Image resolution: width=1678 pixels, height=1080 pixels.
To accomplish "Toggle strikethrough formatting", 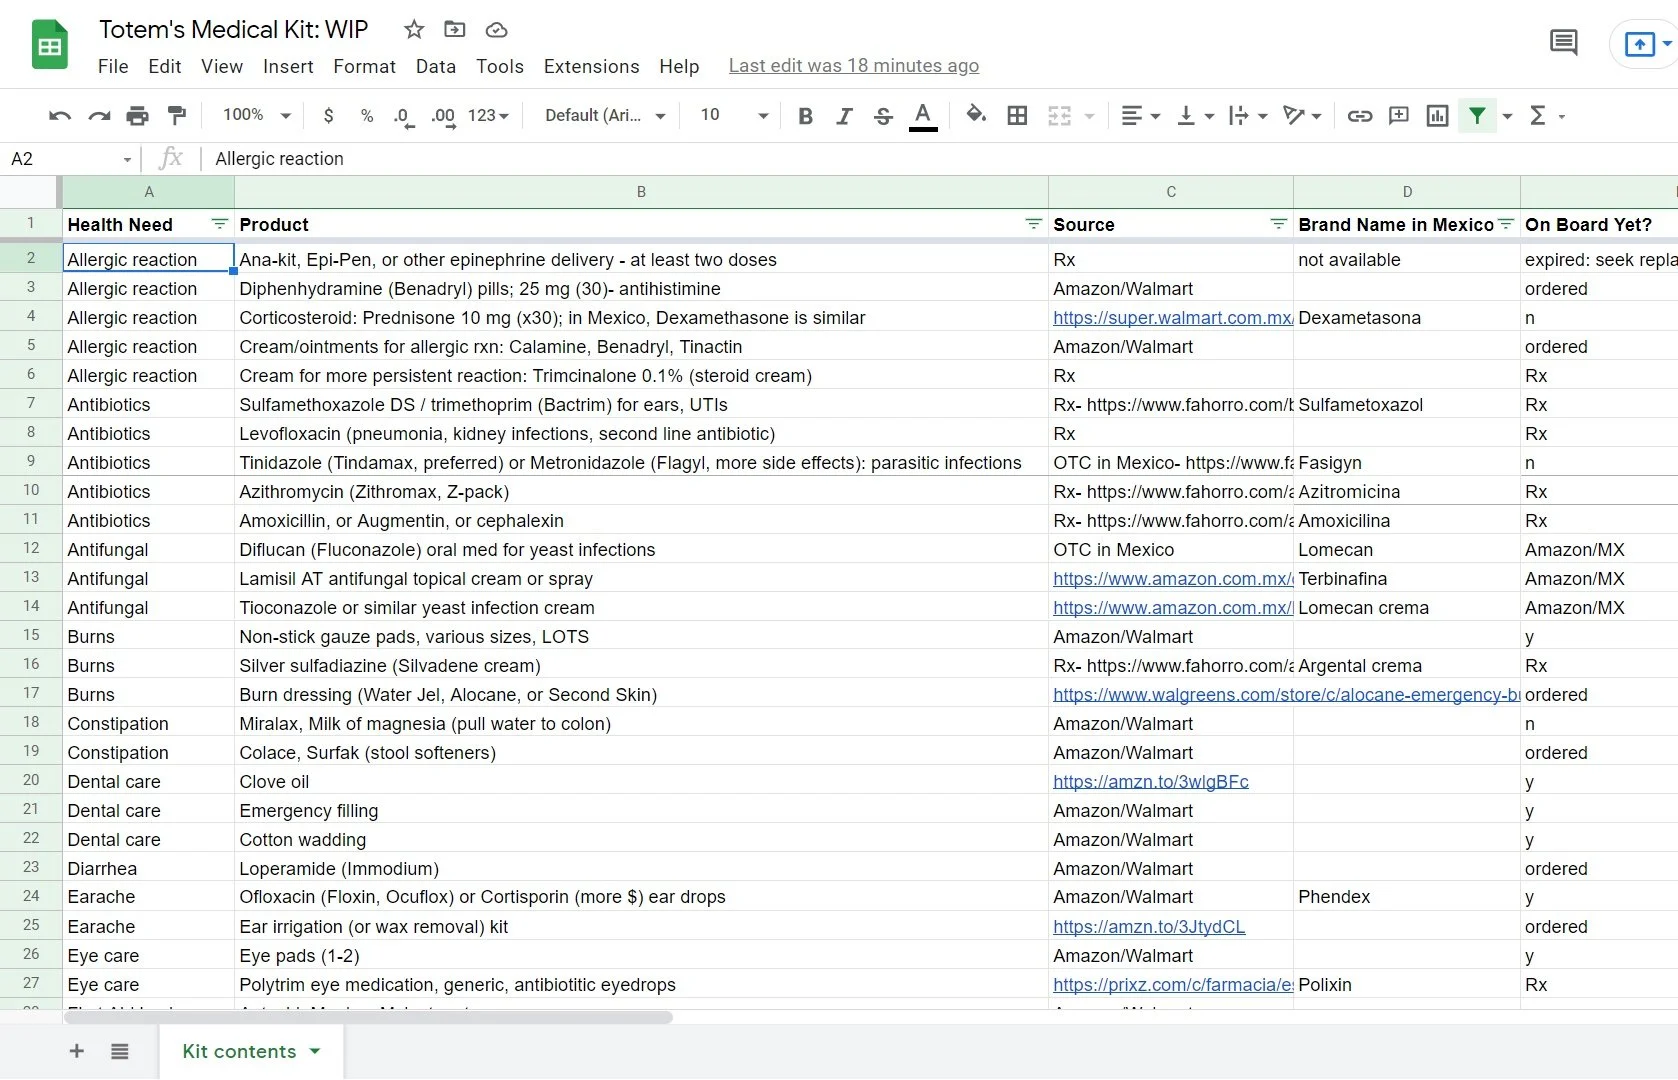I will pos(883,116).
